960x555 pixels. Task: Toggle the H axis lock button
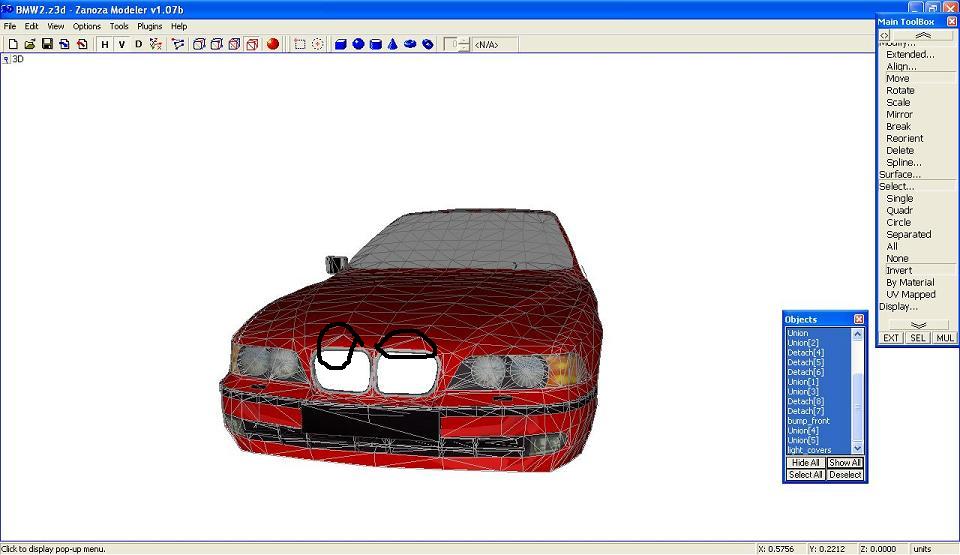pyautogui.click(x=105, y=44)
